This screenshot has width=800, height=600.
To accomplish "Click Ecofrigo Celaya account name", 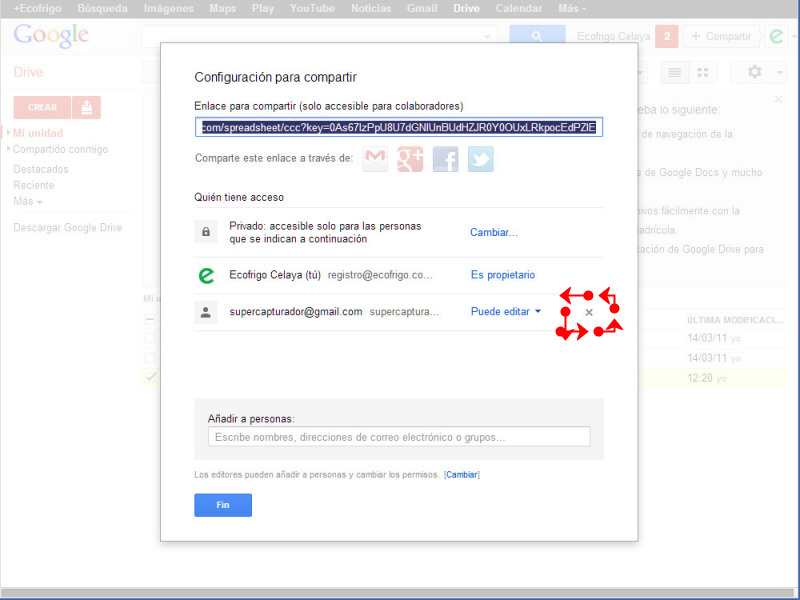I will (x=613, y=36).
